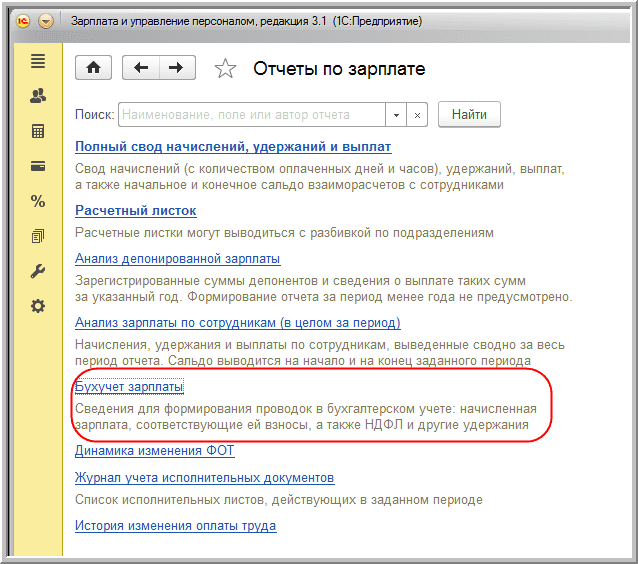Navigate forward with the right arrow
638x564 pixels.
(x=176, y=68)
